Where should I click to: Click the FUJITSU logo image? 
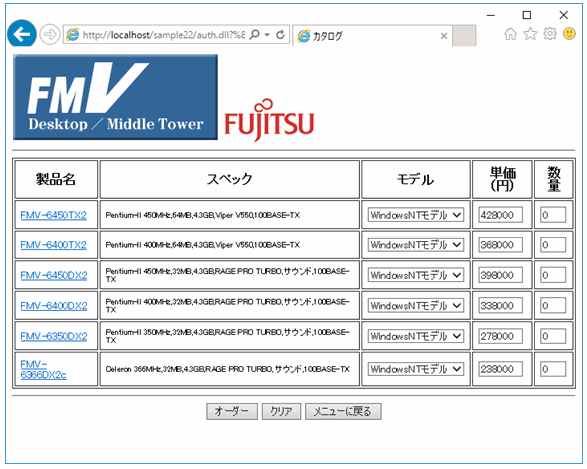coord(269,120)
